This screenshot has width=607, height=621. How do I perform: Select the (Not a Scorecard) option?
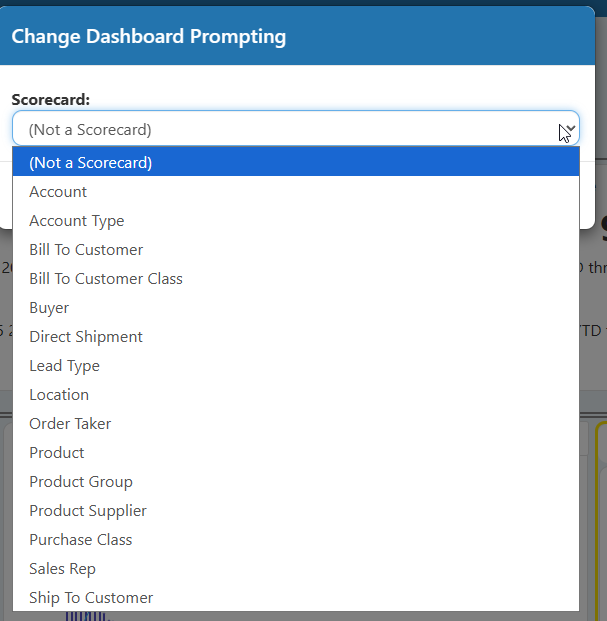pyautogui.click(x=296, y=162)
